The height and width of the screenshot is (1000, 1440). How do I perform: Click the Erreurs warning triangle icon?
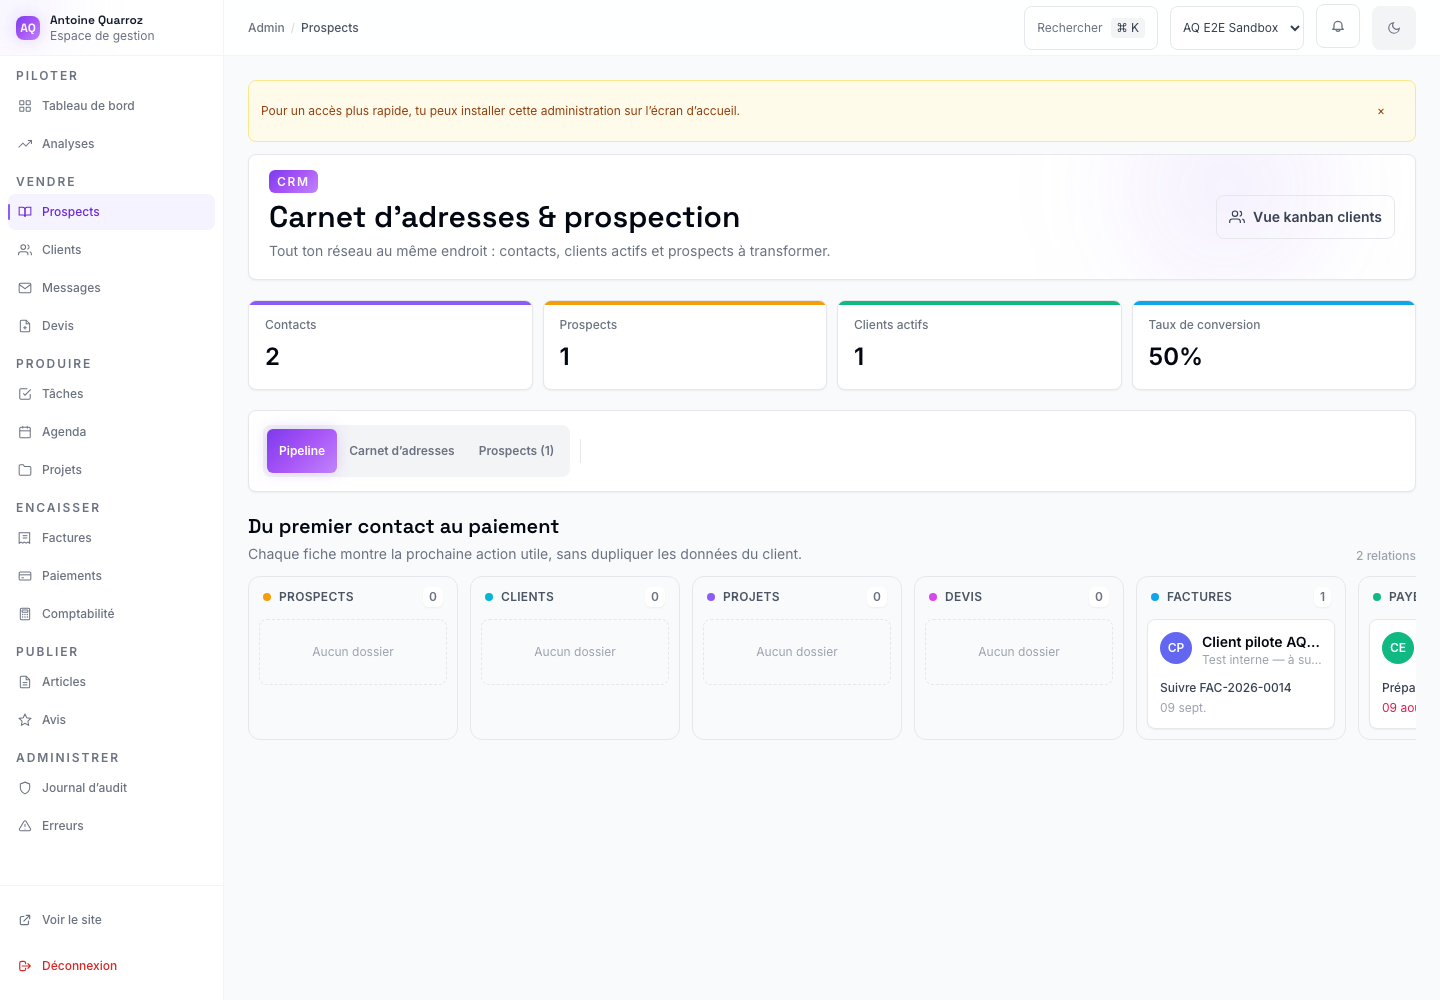coord(25,826)
